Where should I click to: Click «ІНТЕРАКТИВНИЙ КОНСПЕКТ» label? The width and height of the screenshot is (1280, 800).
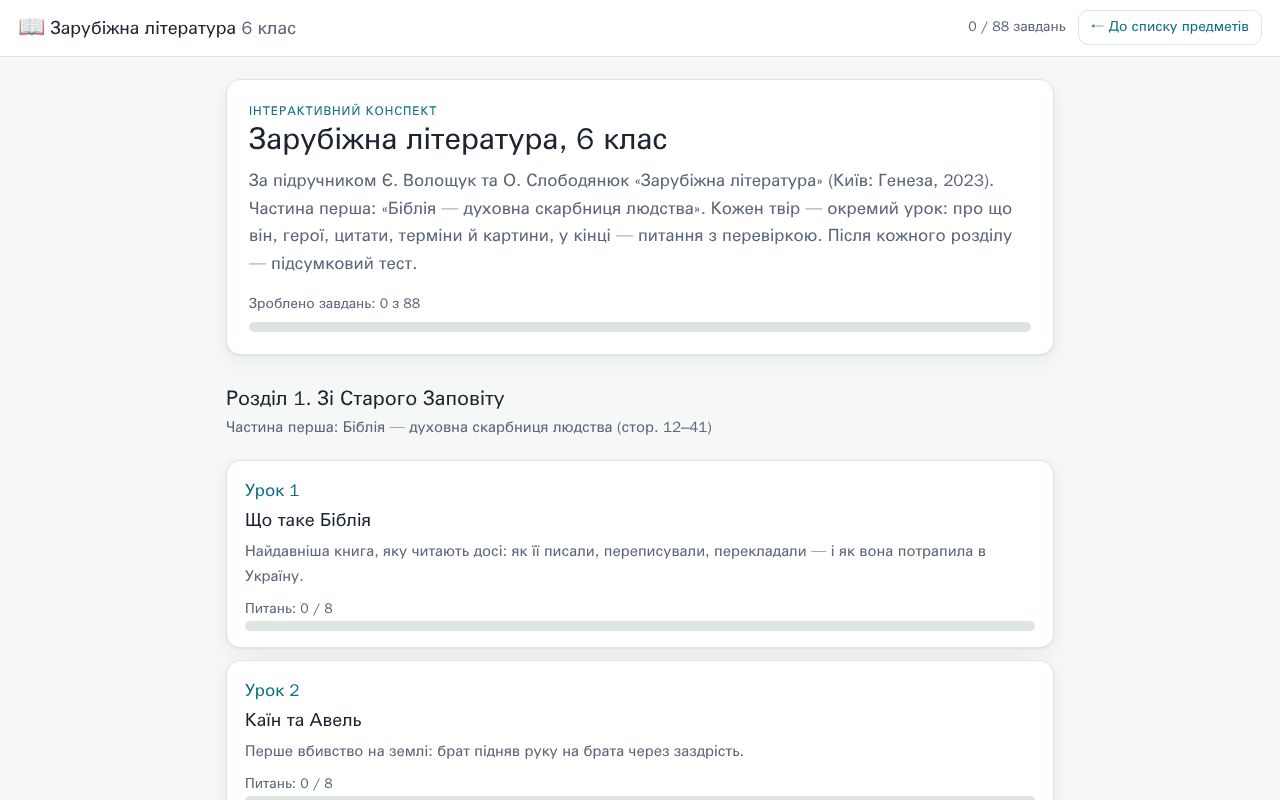point(343,111)
